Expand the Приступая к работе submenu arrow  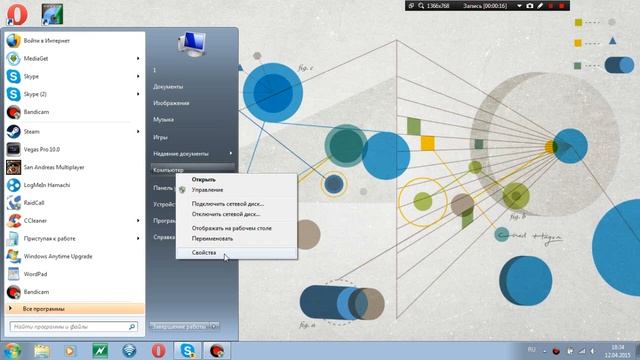click(138, 238)
